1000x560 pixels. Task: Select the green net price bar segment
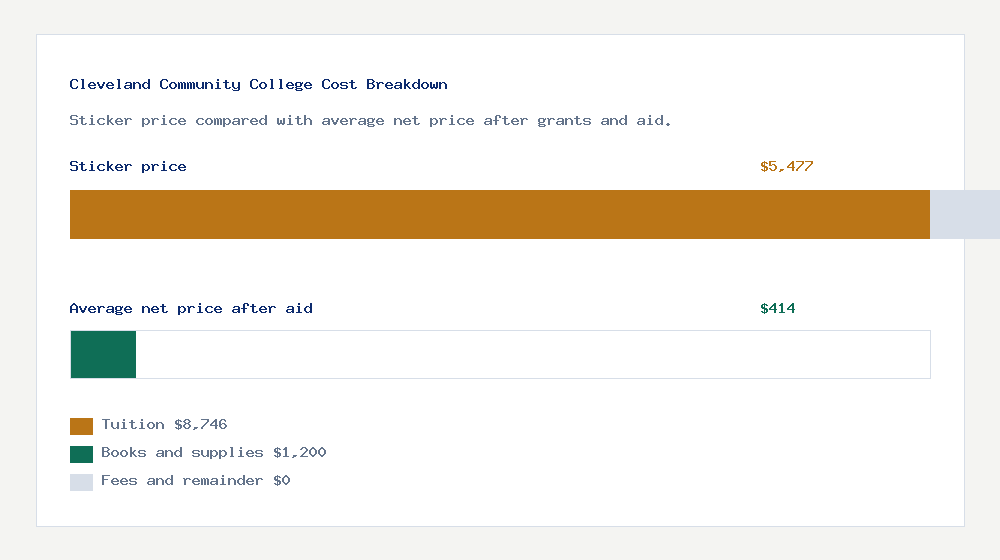pyautogui.click(x=103, y=355)
